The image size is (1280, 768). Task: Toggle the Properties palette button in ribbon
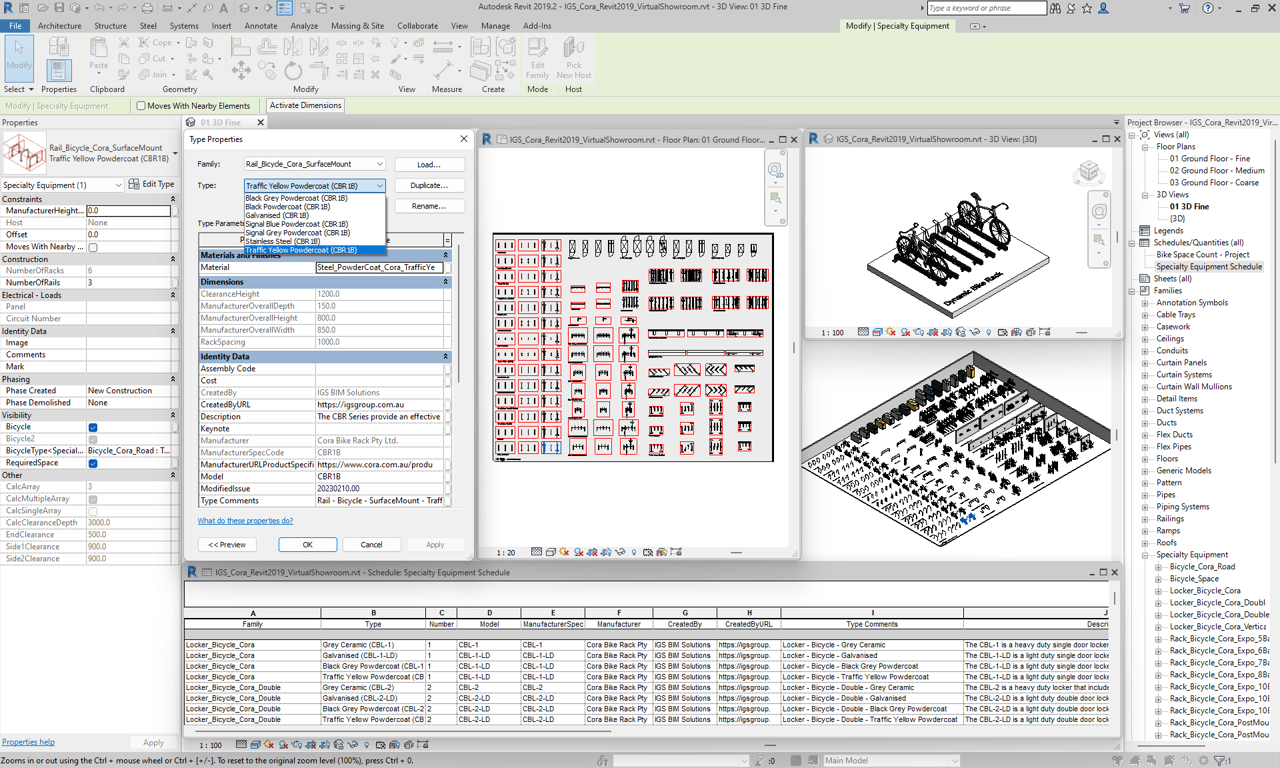pos(58,70)
